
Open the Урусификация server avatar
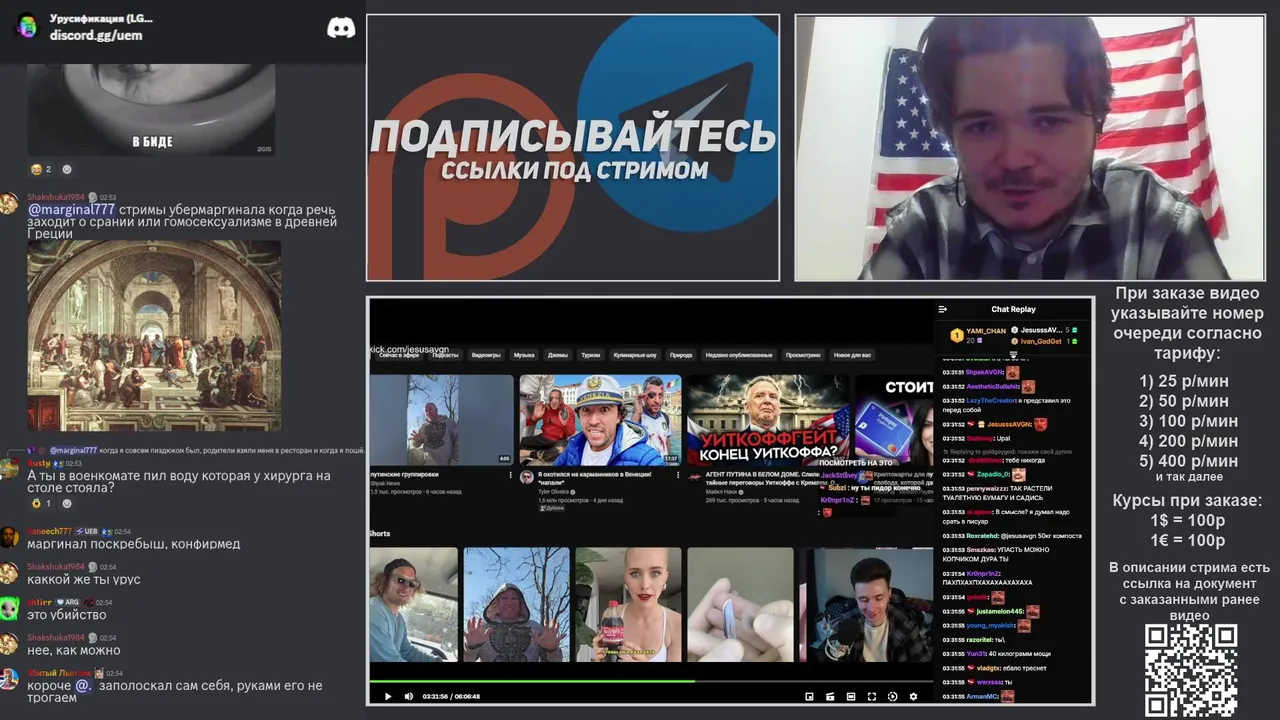point(27,26)
